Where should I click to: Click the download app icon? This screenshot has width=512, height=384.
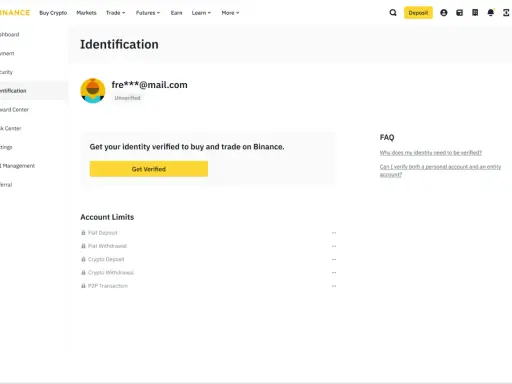(x=507, y=13)
